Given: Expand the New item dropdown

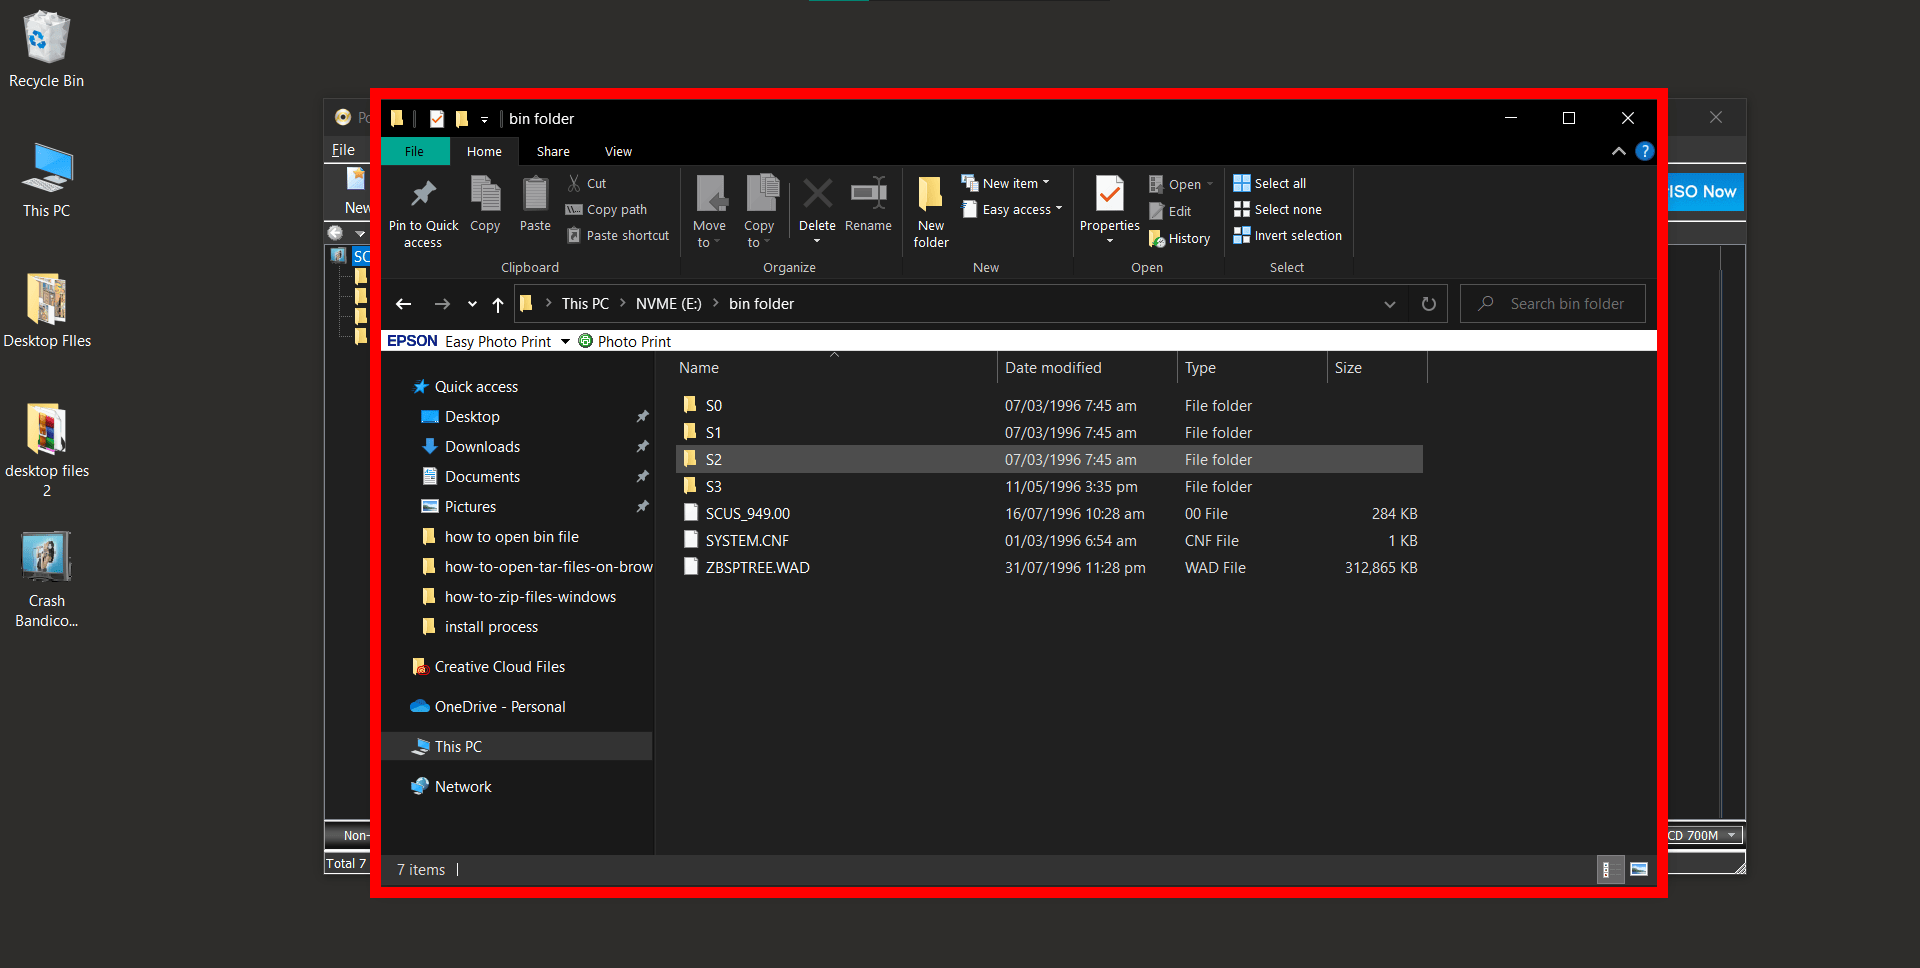Looking at the screenshot, I should click(1045, 182).
